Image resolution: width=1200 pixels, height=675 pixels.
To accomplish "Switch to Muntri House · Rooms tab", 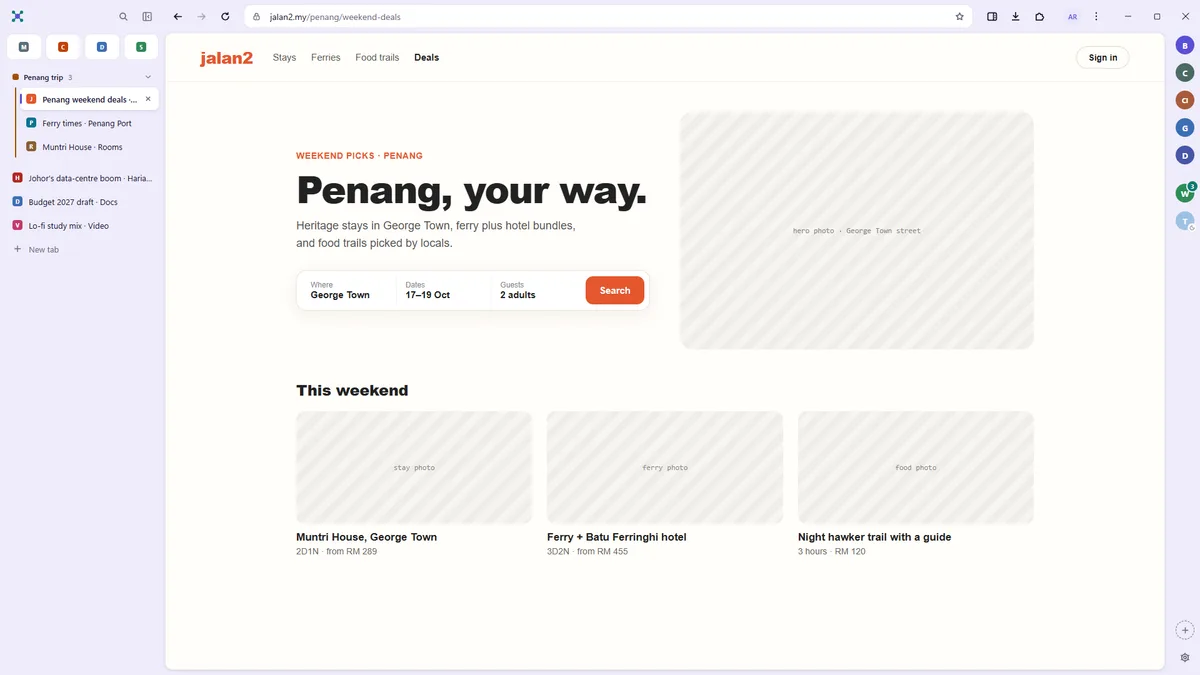I will point(88,147).
